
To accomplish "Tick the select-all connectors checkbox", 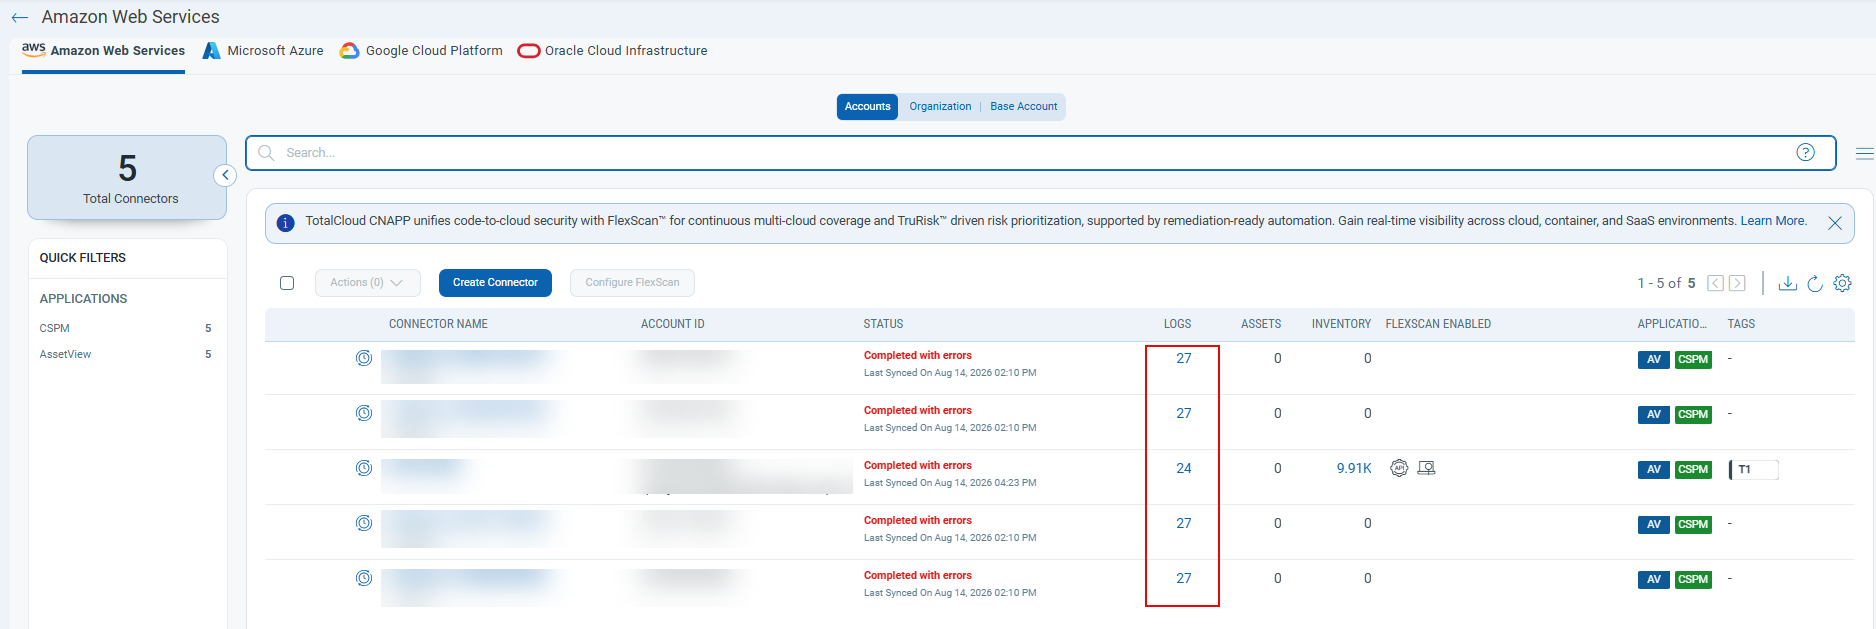I will [x=287, y=283].
